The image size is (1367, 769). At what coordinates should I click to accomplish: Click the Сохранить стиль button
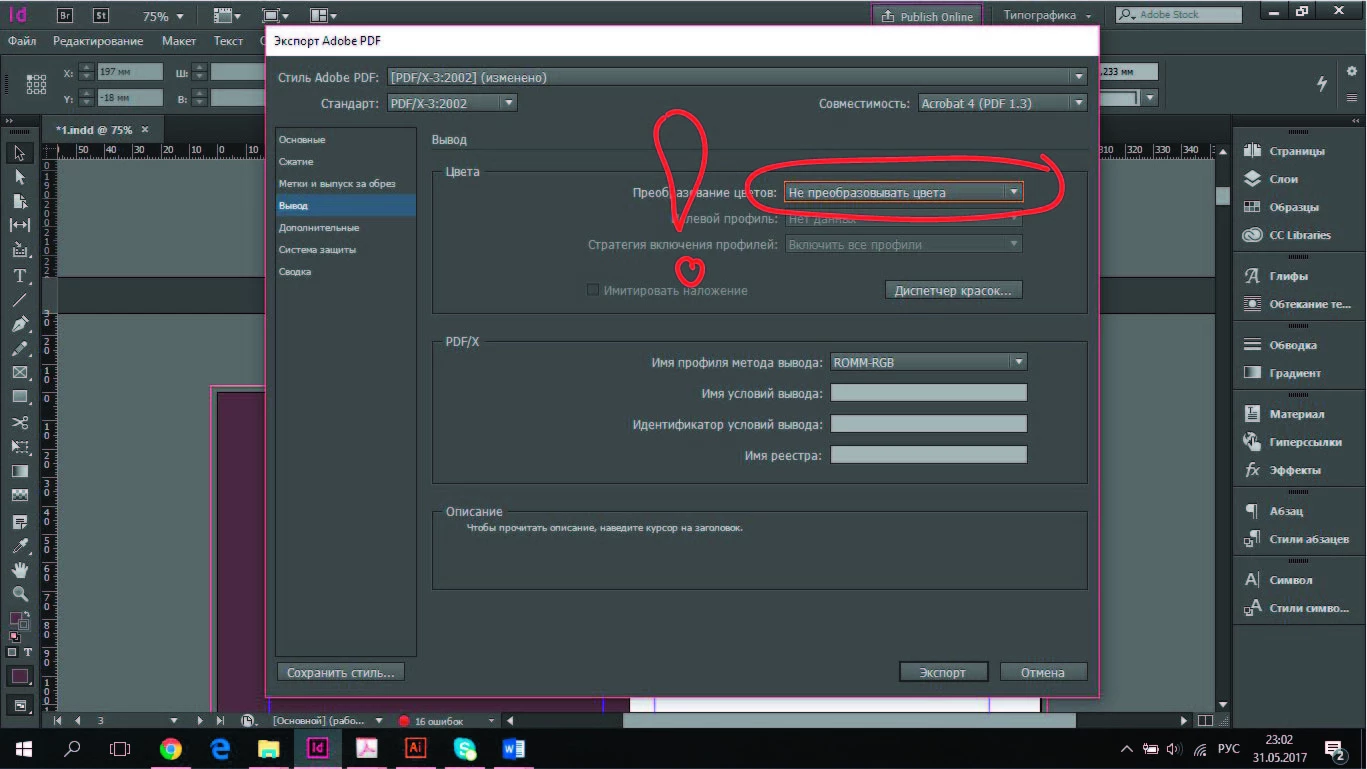click(340, 672)
